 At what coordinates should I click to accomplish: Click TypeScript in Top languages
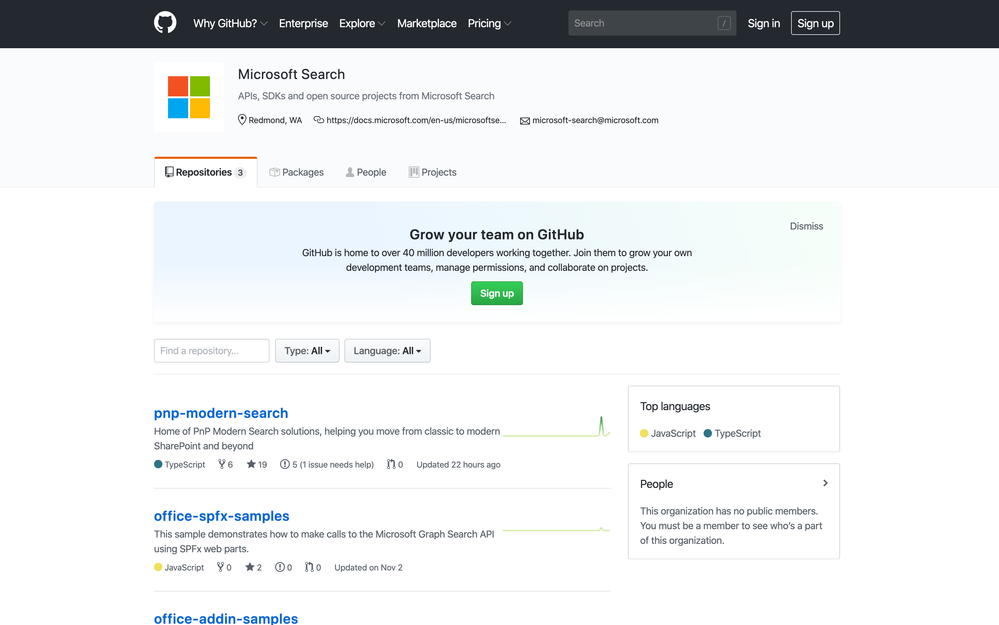pos(737,433)
